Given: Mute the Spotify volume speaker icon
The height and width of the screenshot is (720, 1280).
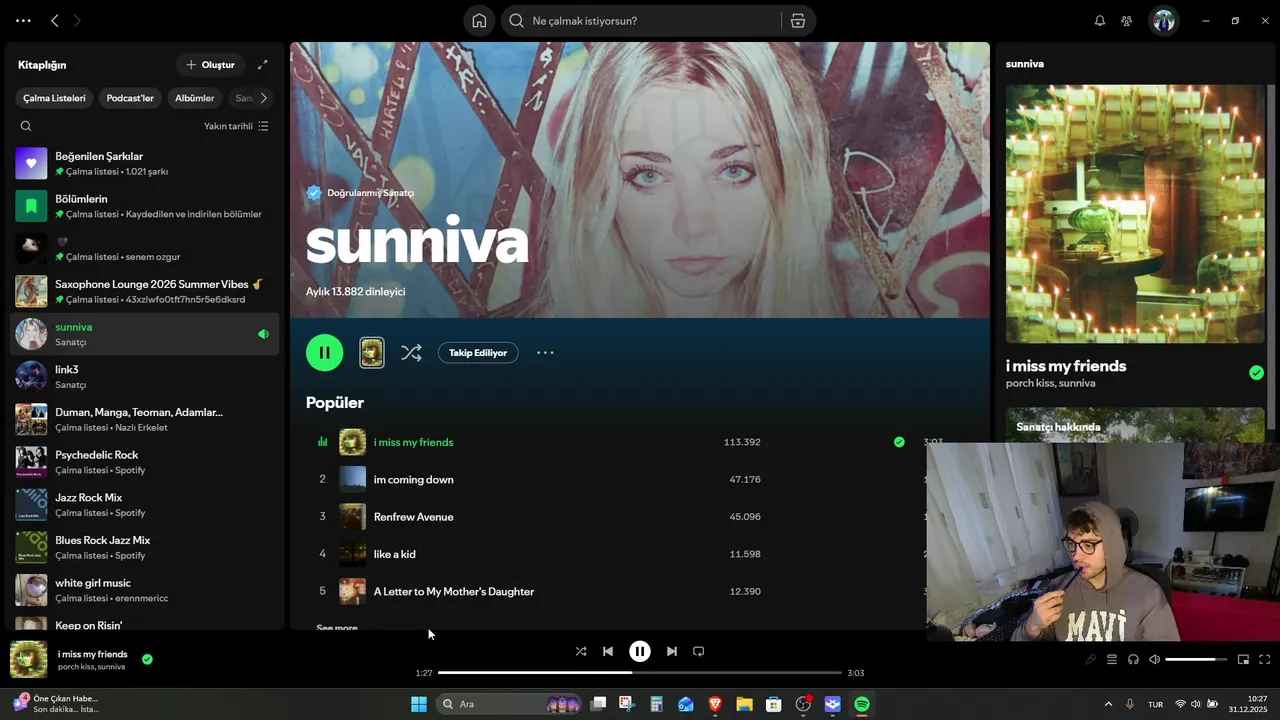Looking at the screenshot, I should coord(1155,659).
